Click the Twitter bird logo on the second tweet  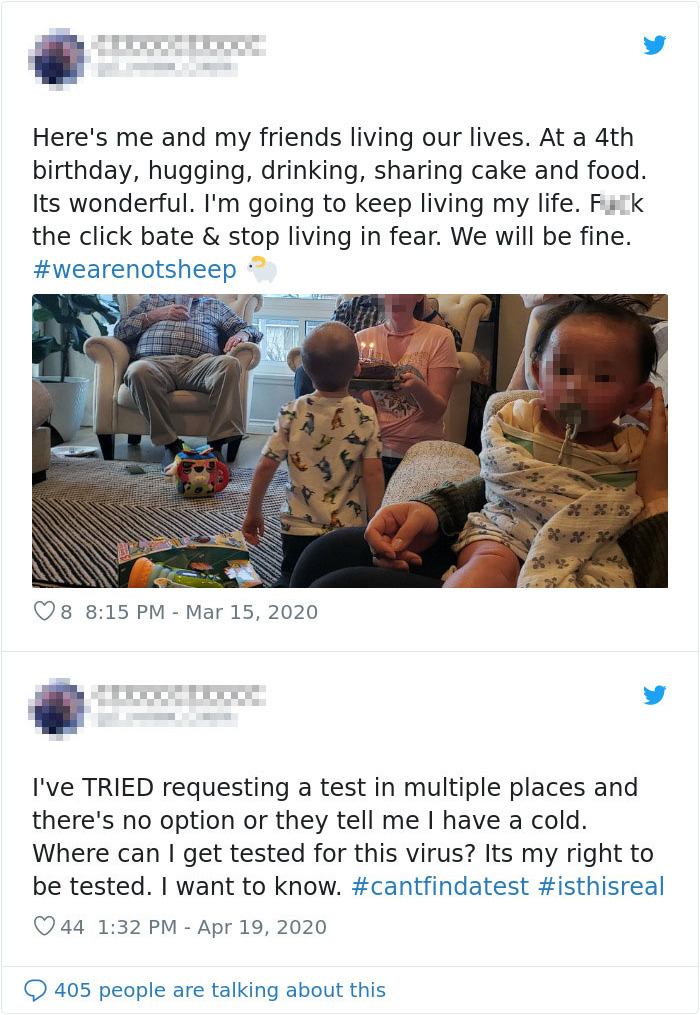[655, 694]
